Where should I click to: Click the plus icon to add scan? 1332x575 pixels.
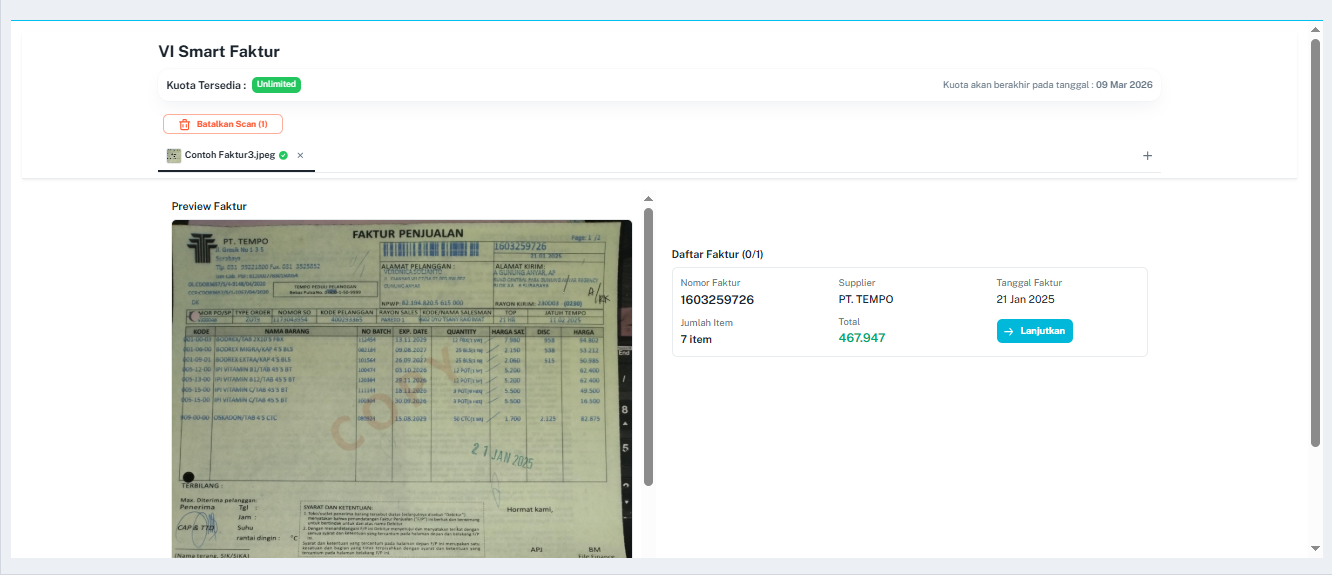[x=1147, y=156]
